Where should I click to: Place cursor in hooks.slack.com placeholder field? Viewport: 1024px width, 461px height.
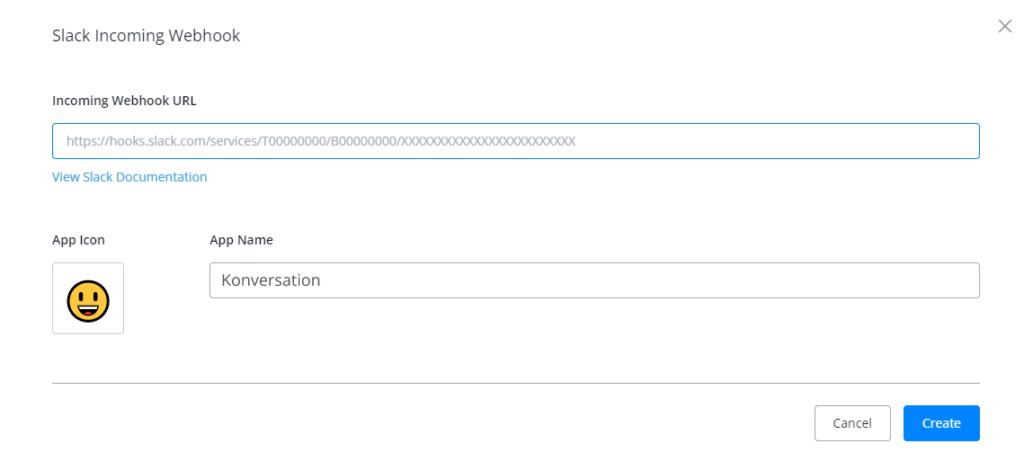516,141
